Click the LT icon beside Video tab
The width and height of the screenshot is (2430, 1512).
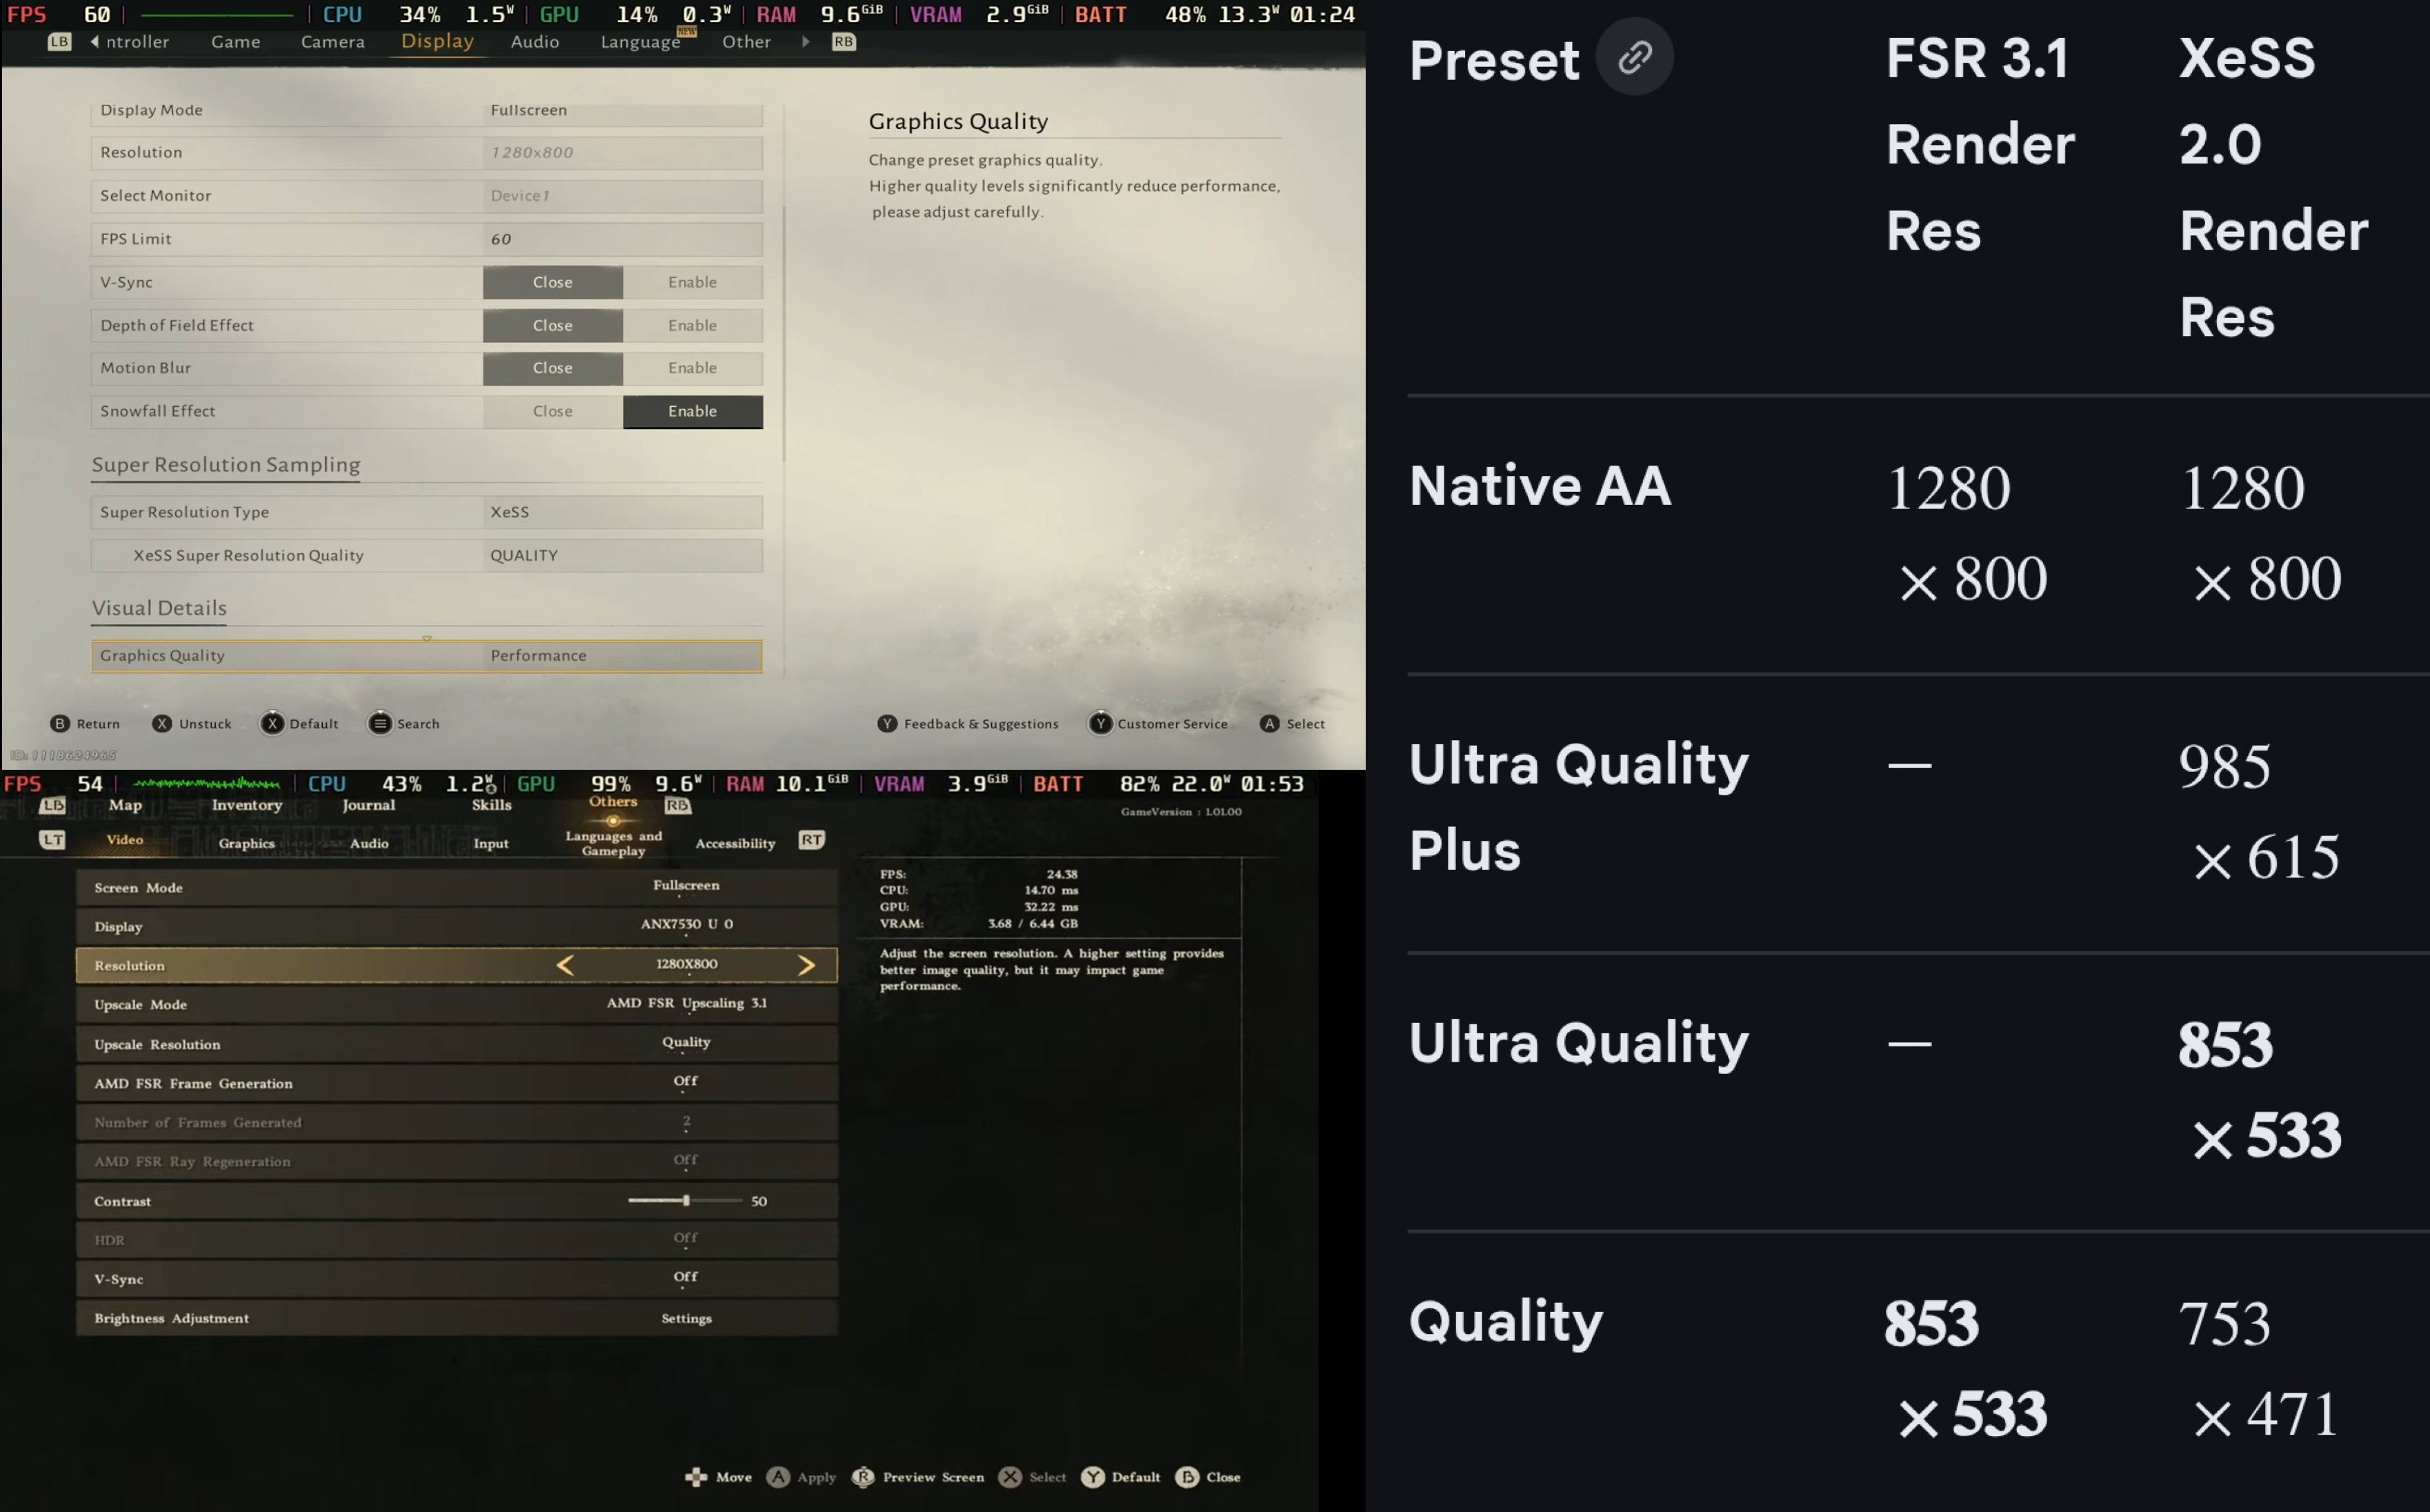(52, 840)
